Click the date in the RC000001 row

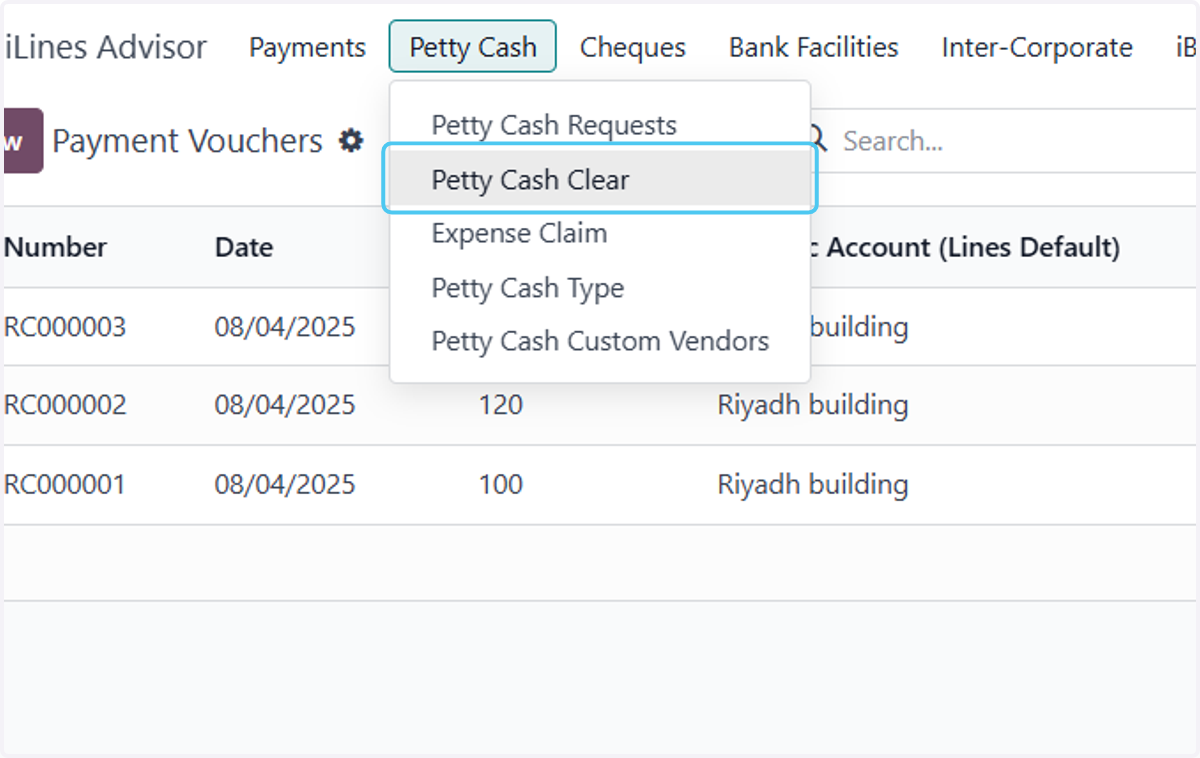click(x=285, y=485)
